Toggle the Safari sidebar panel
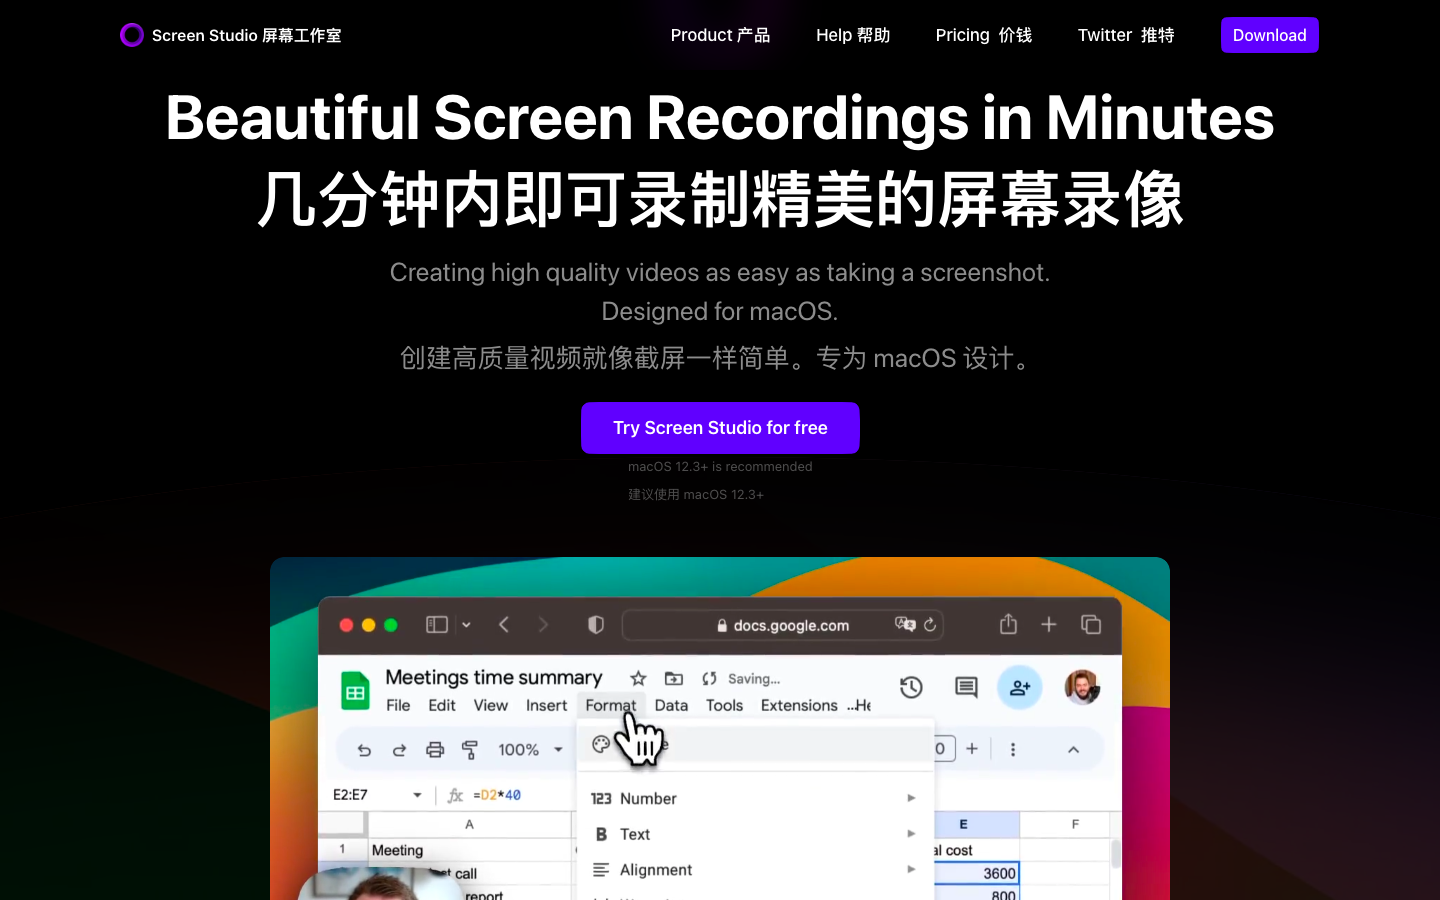Image resolution: width=1440 pixels, height=900 pixels. [x=437, y=624]
